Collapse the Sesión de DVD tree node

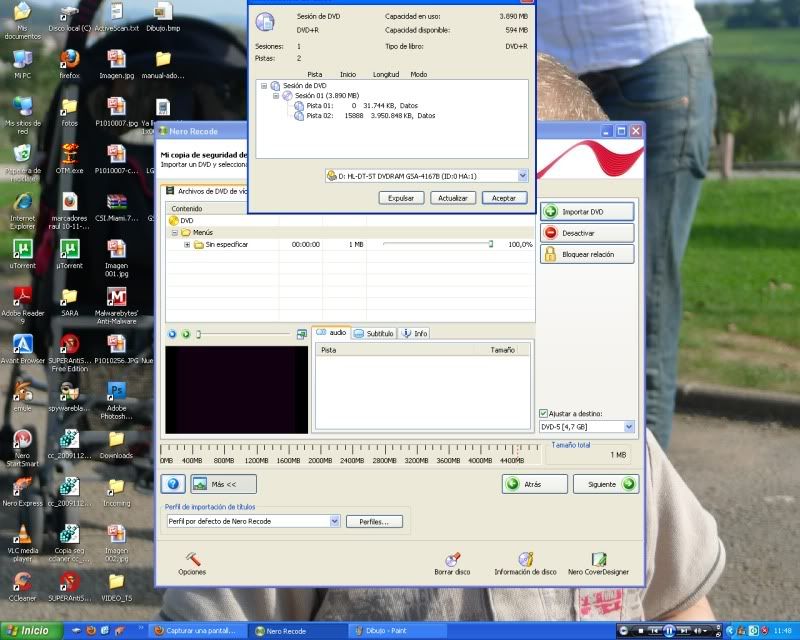click(264, 86)
